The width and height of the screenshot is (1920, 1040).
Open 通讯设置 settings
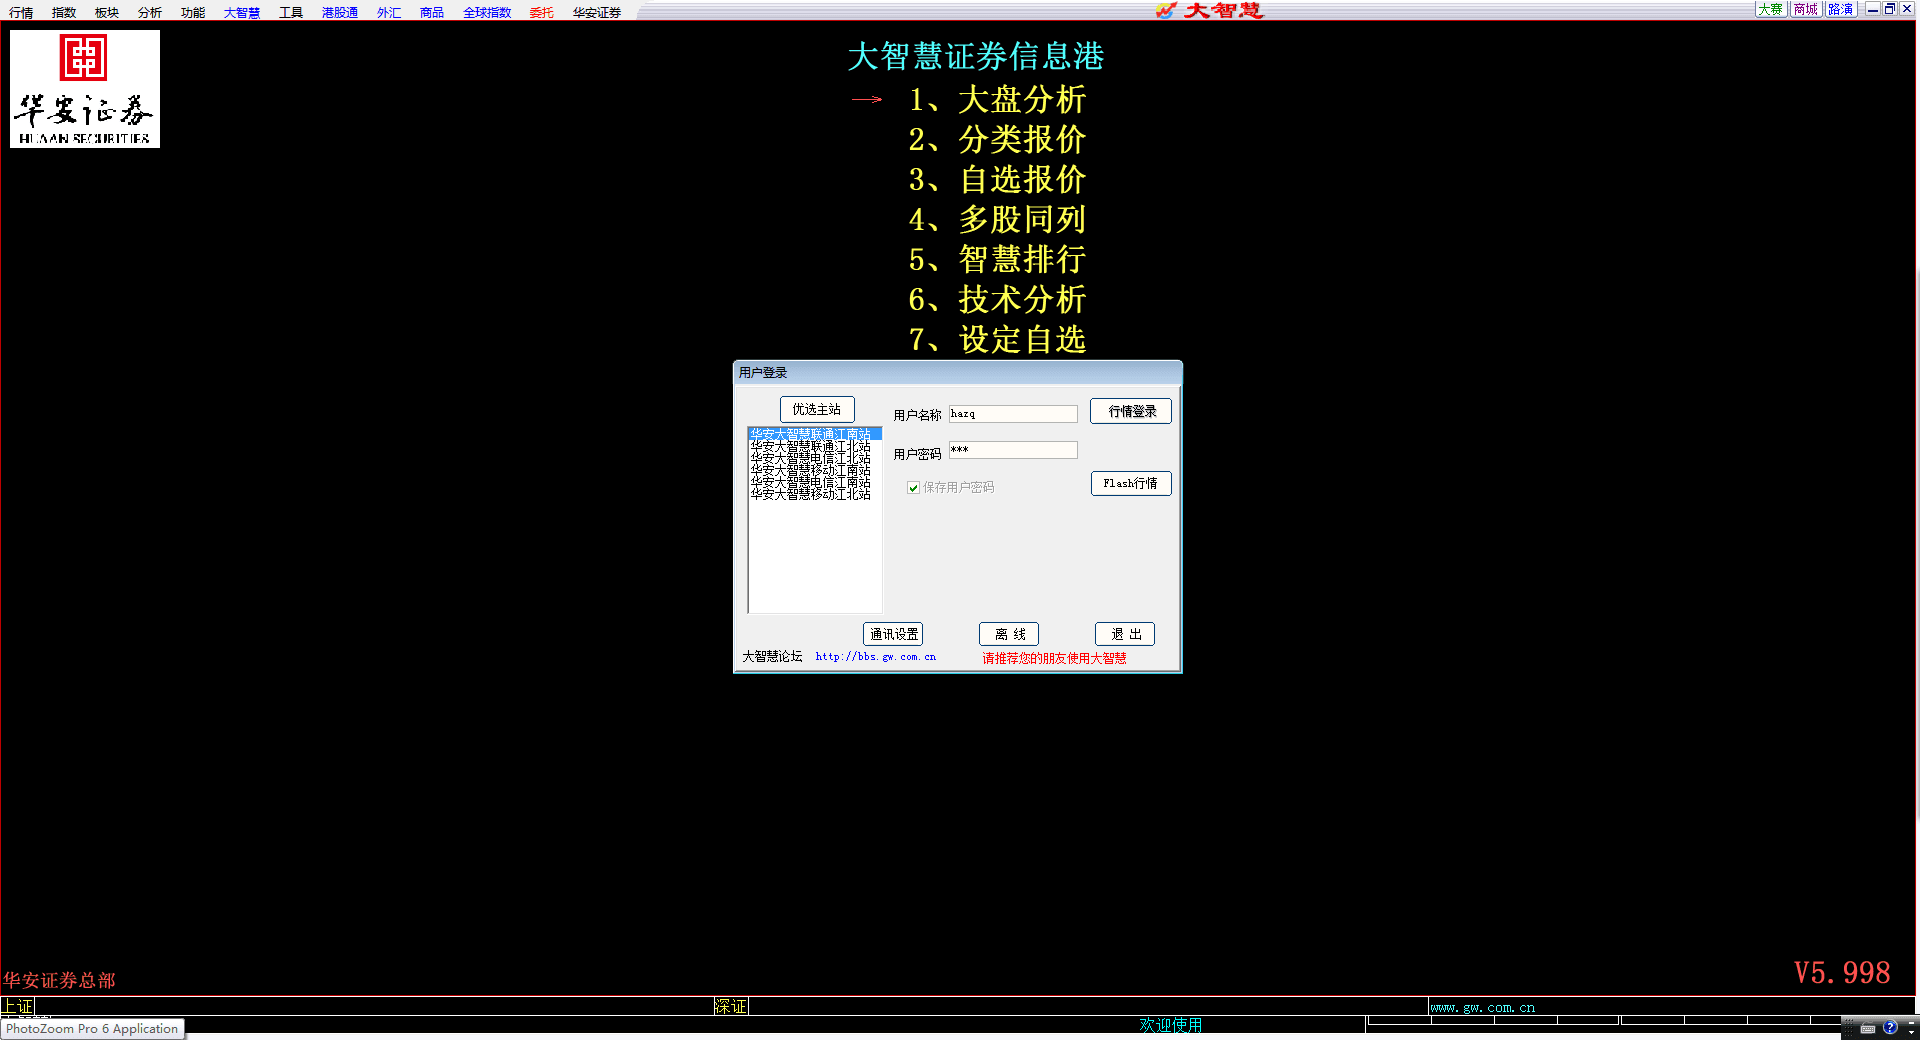[893, 634]
